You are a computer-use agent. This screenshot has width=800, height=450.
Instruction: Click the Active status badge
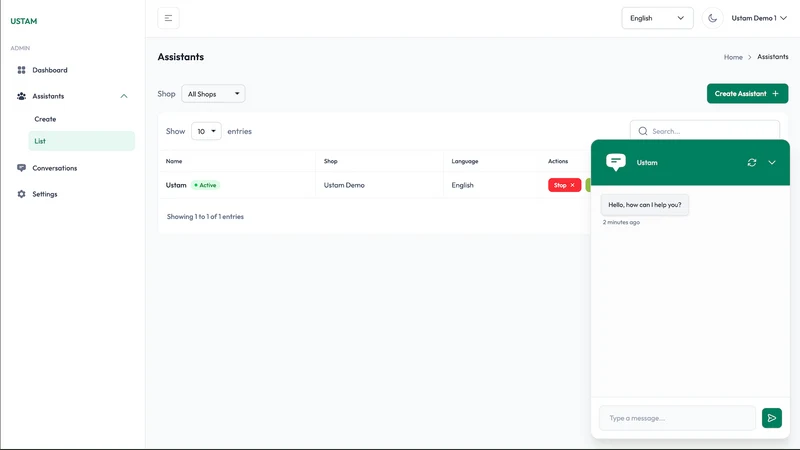click(205, 185)
